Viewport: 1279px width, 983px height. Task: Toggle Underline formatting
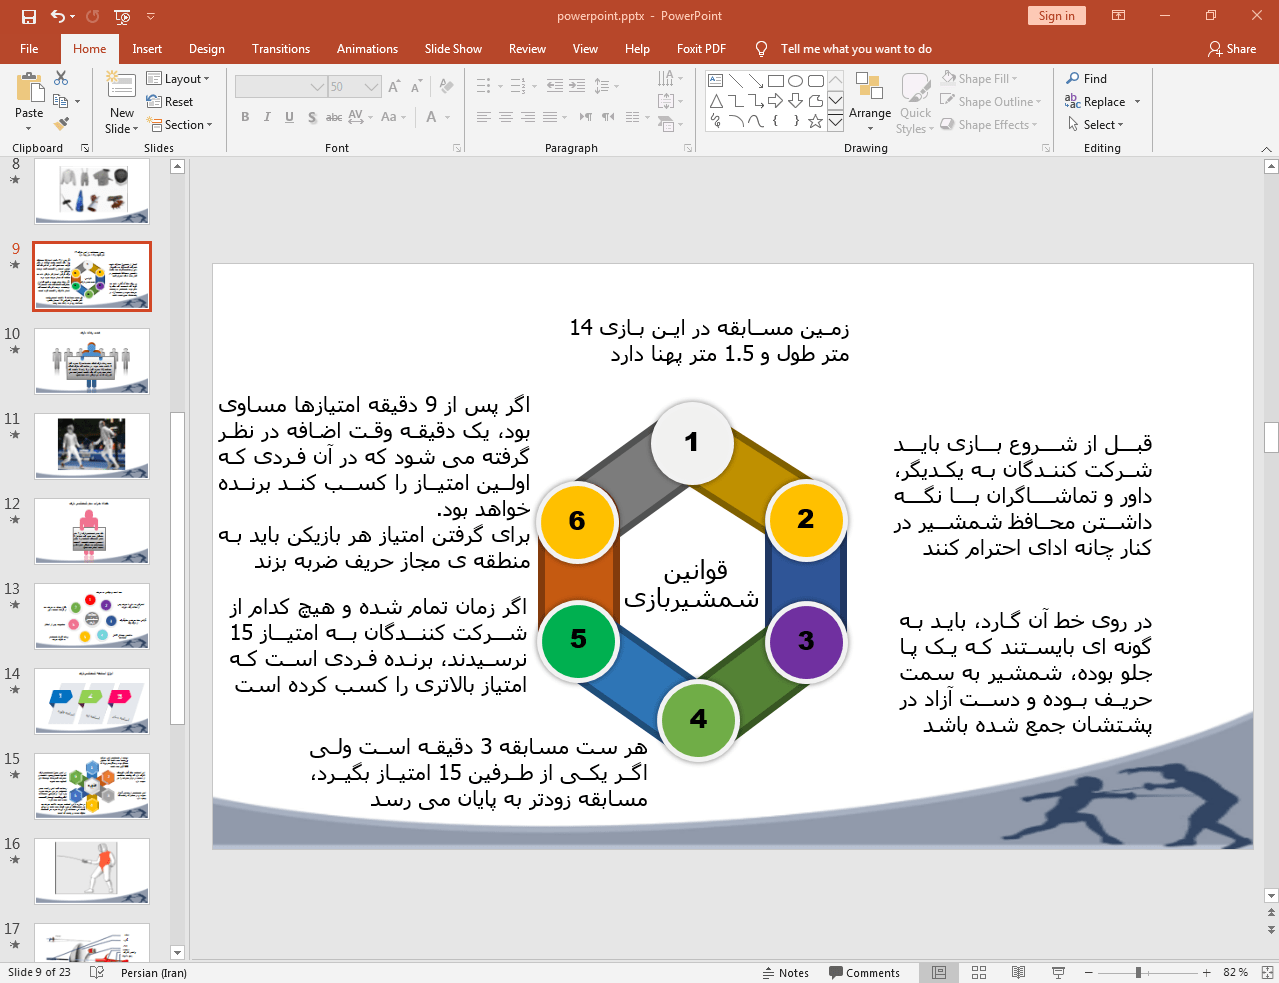tap(289, 117)
